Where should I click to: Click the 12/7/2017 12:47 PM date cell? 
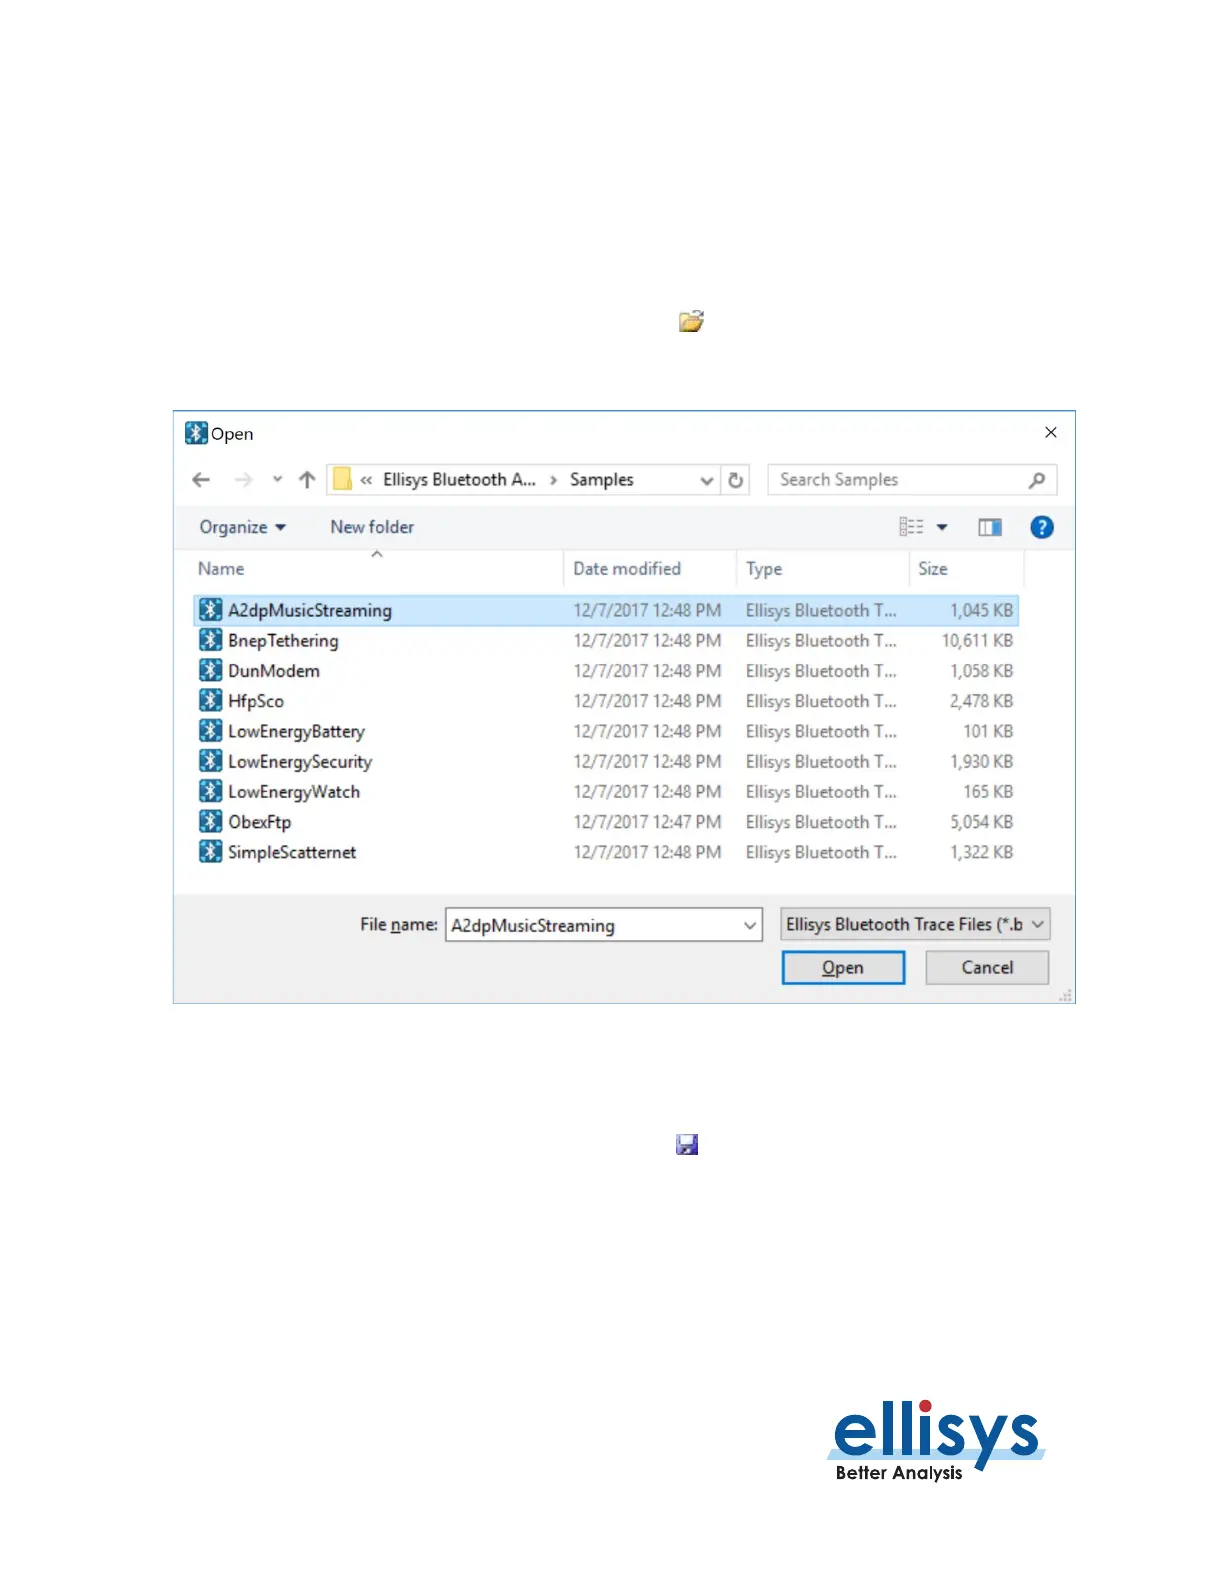[x=647, y=822]
